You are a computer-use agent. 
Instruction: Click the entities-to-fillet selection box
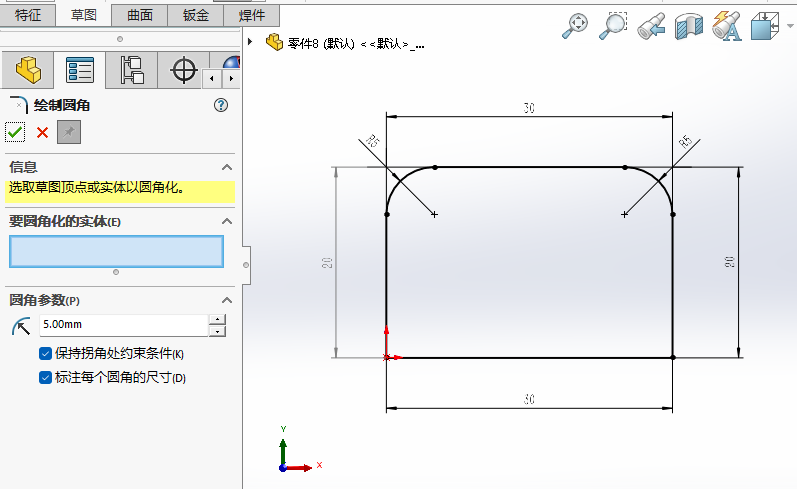(x=116, y=251)
